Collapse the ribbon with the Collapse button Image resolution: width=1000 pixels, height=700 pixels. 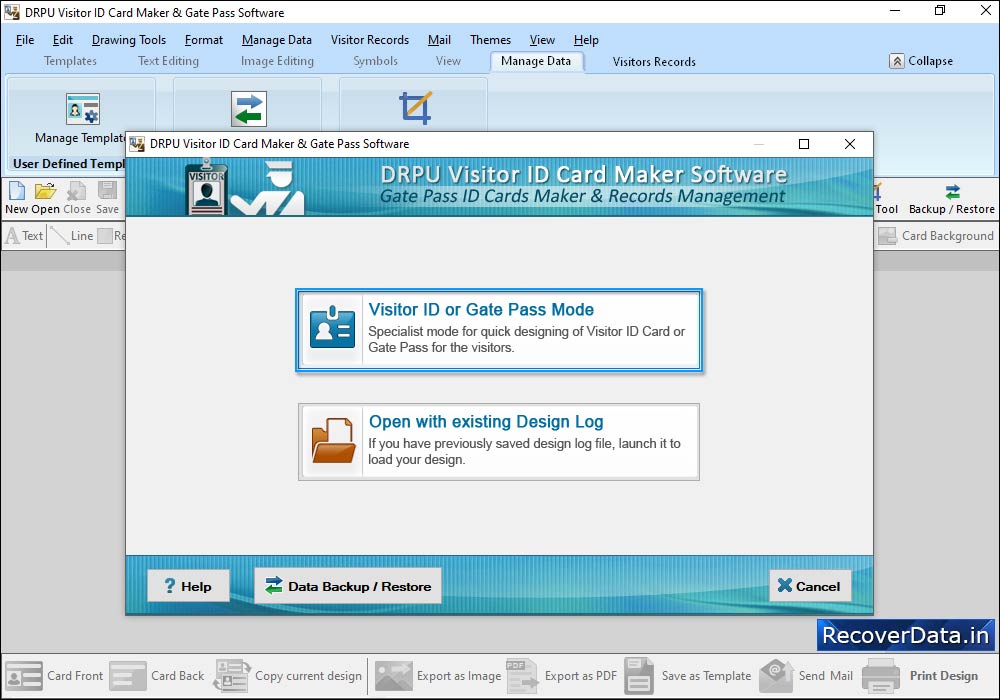coord(922,61)
